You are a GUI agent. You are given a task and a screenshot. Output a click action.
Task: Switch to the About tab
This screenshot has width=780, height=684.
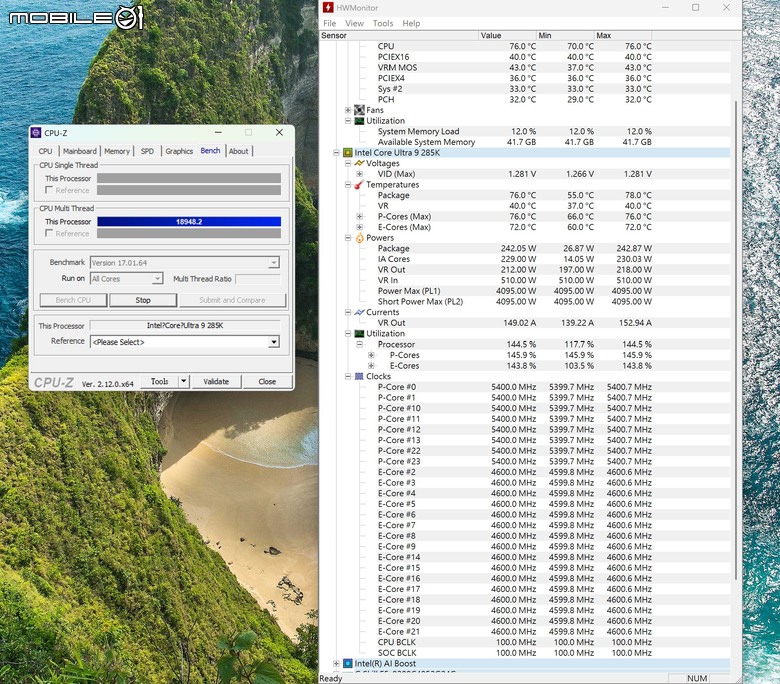pyautogui.click(x=238, y=151)
